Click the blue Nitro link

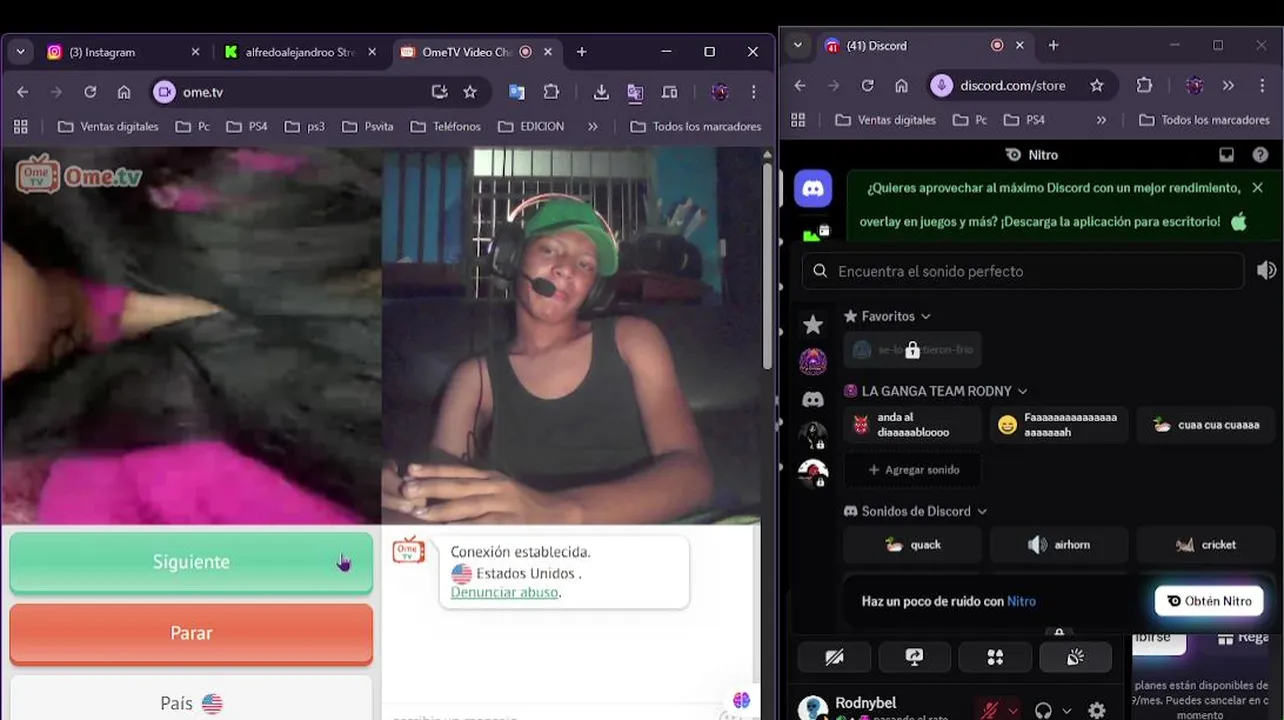pos(1021,601)
